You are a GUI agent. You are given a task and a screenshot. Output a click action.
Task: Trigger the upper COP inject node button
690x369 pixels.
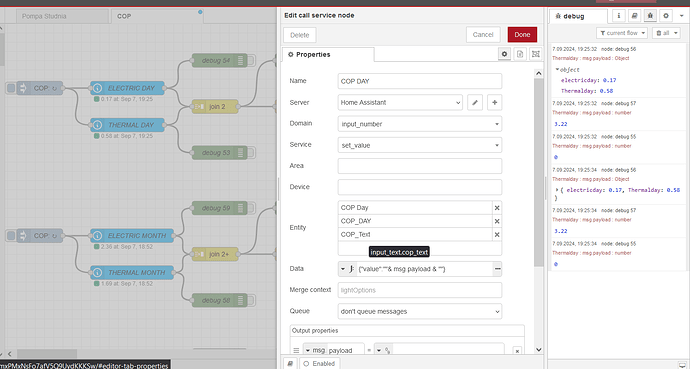[11, 88]
